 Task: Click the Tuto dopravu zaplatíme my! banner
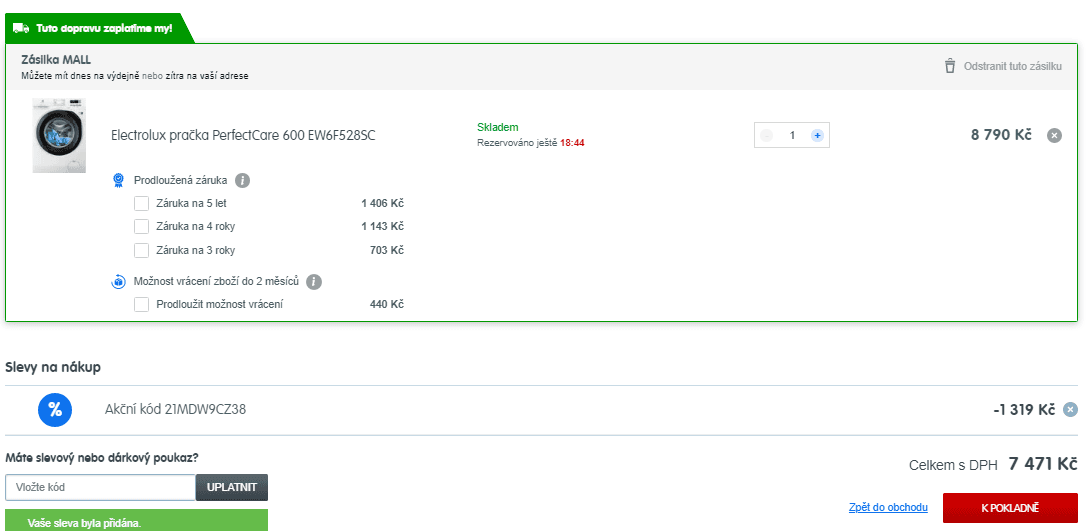pyautogui.click(x=100, y=28)
